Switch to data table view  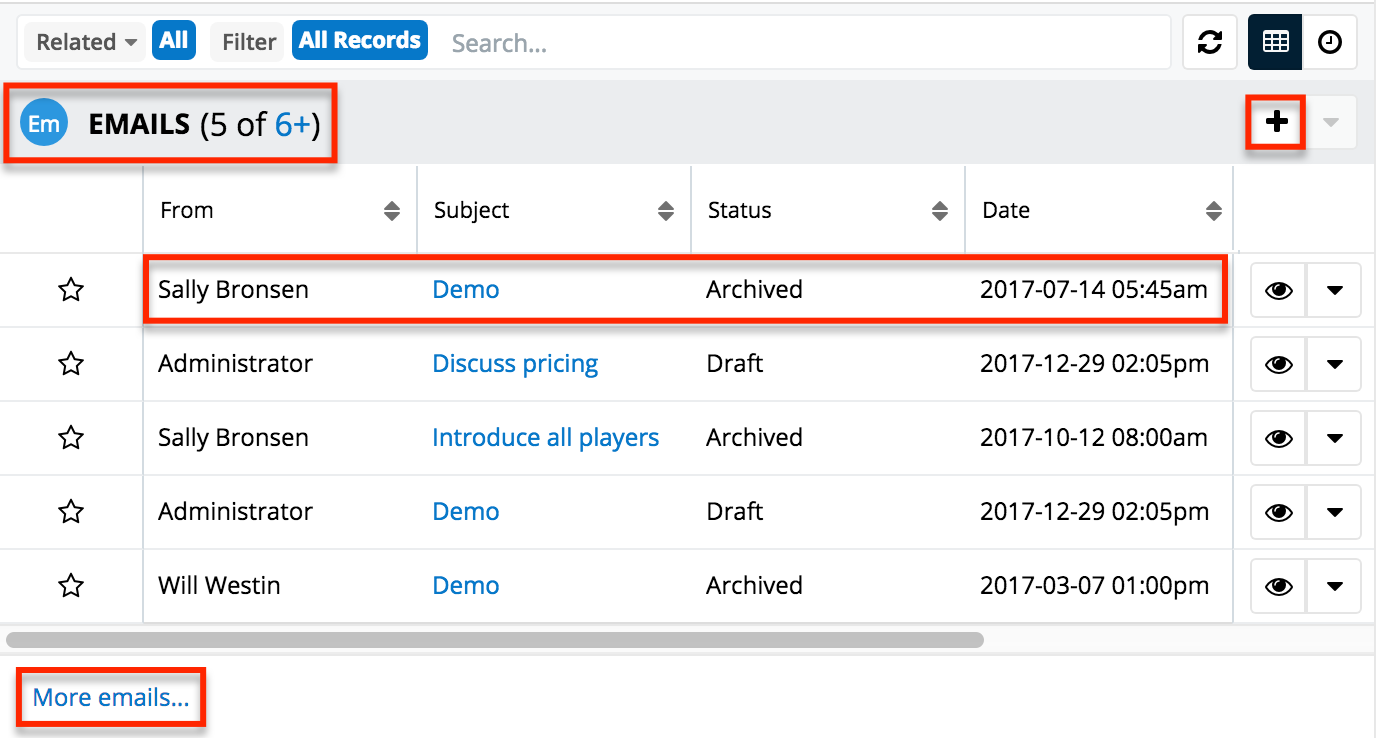click(1274, 42)
